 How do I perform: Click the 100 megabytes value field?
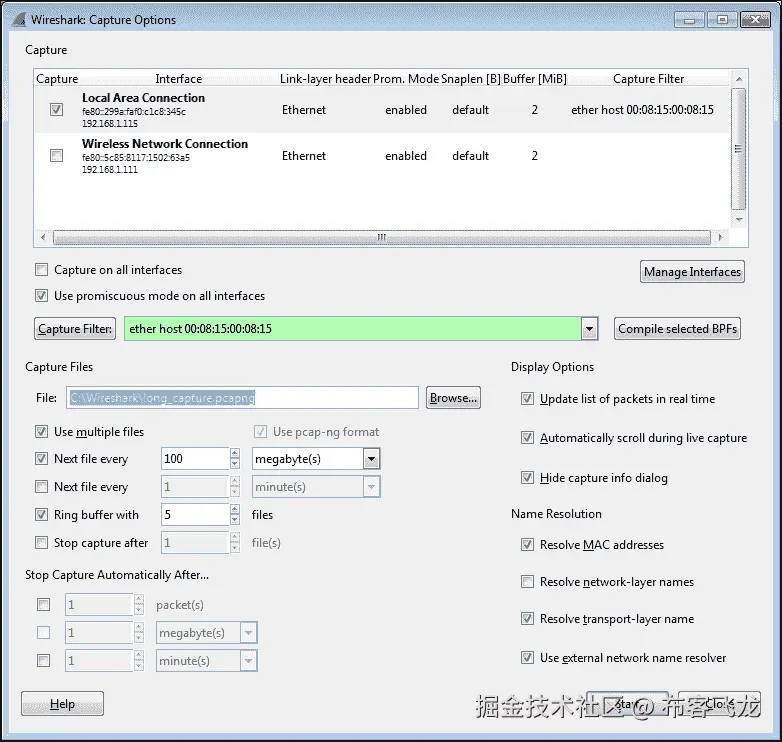click(x=196, y=459)
